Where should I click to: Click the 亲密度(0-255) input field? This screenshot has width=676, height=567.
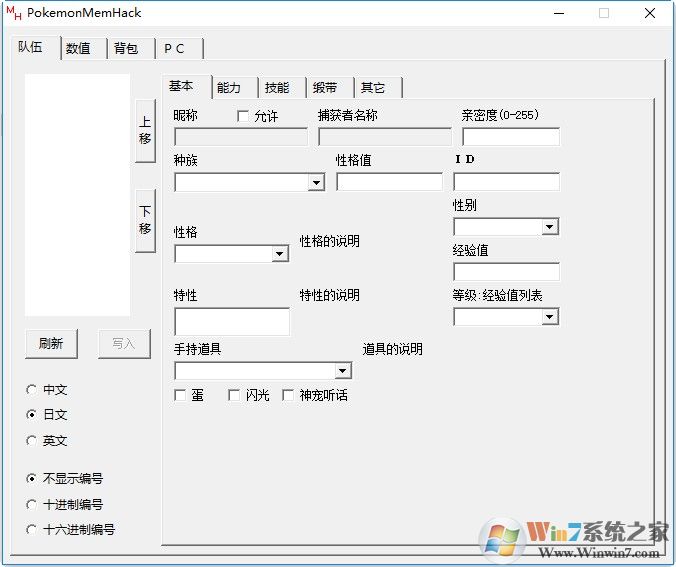coord(511,137)
